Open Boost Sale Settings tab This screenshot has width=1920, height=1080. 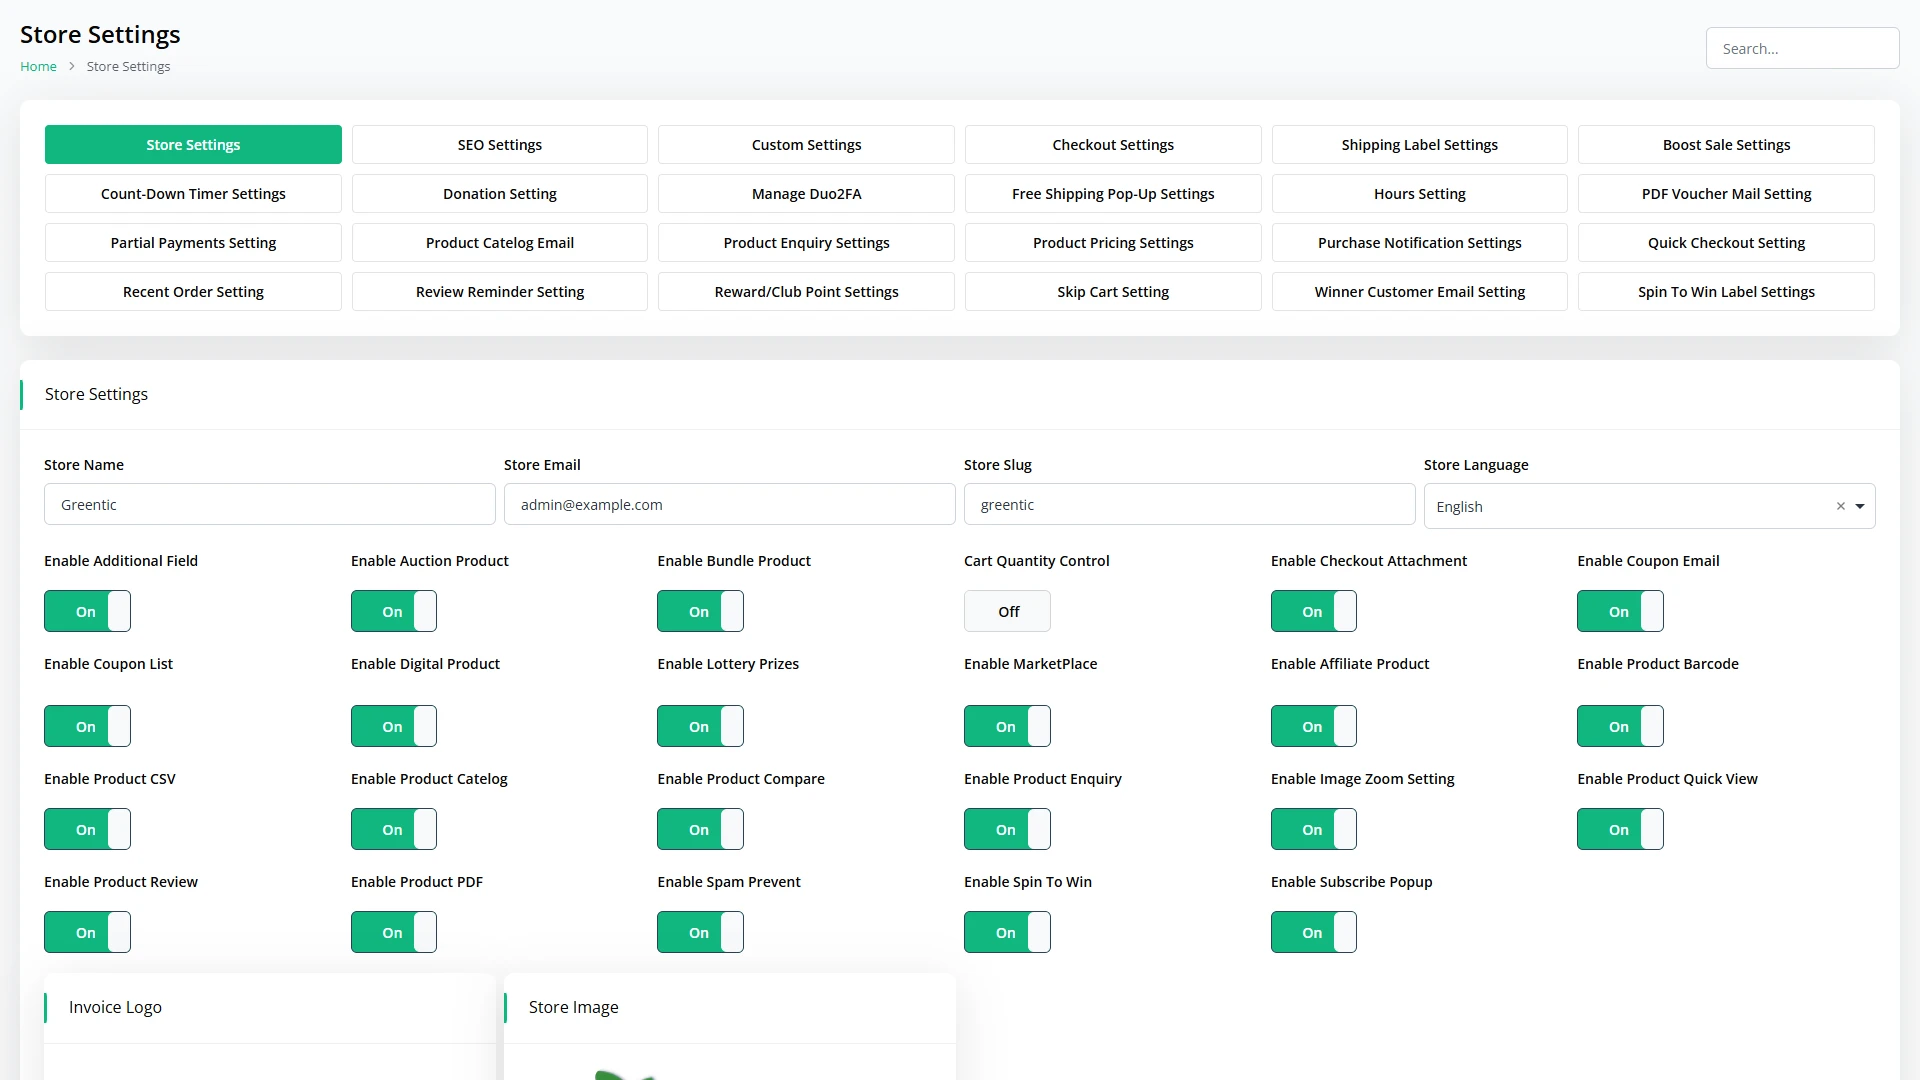pyautogui.click(x=1726, y=145)
